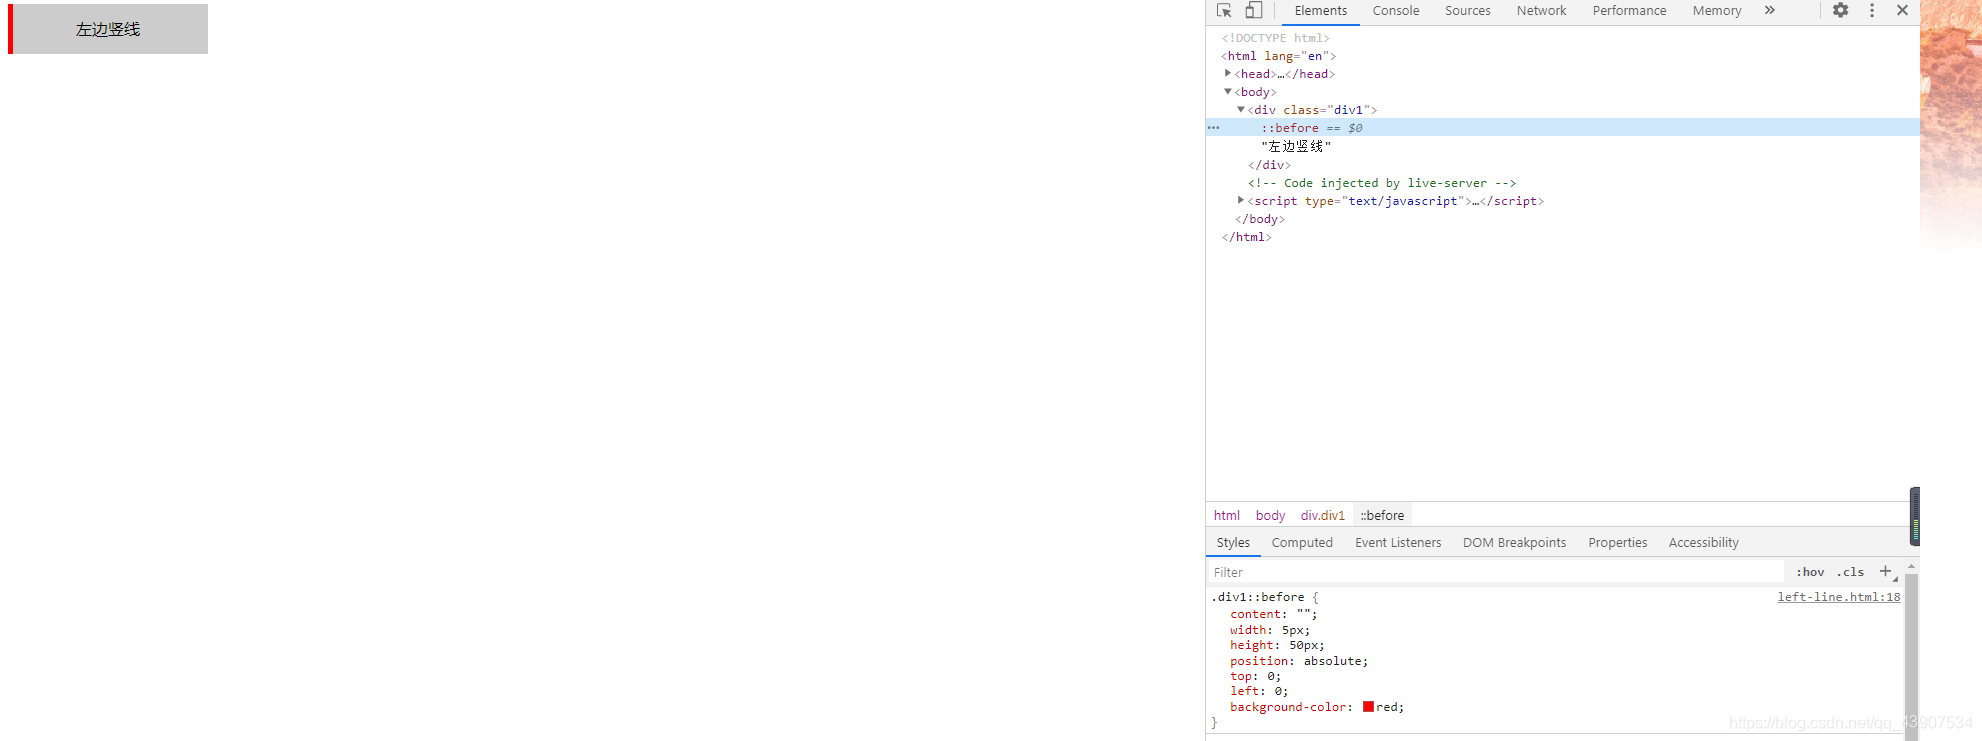Viewport: 1982px width, 741px height.
Task: Select the closing </body> row
Action: pyautogui.click(x=1562, y=219)
